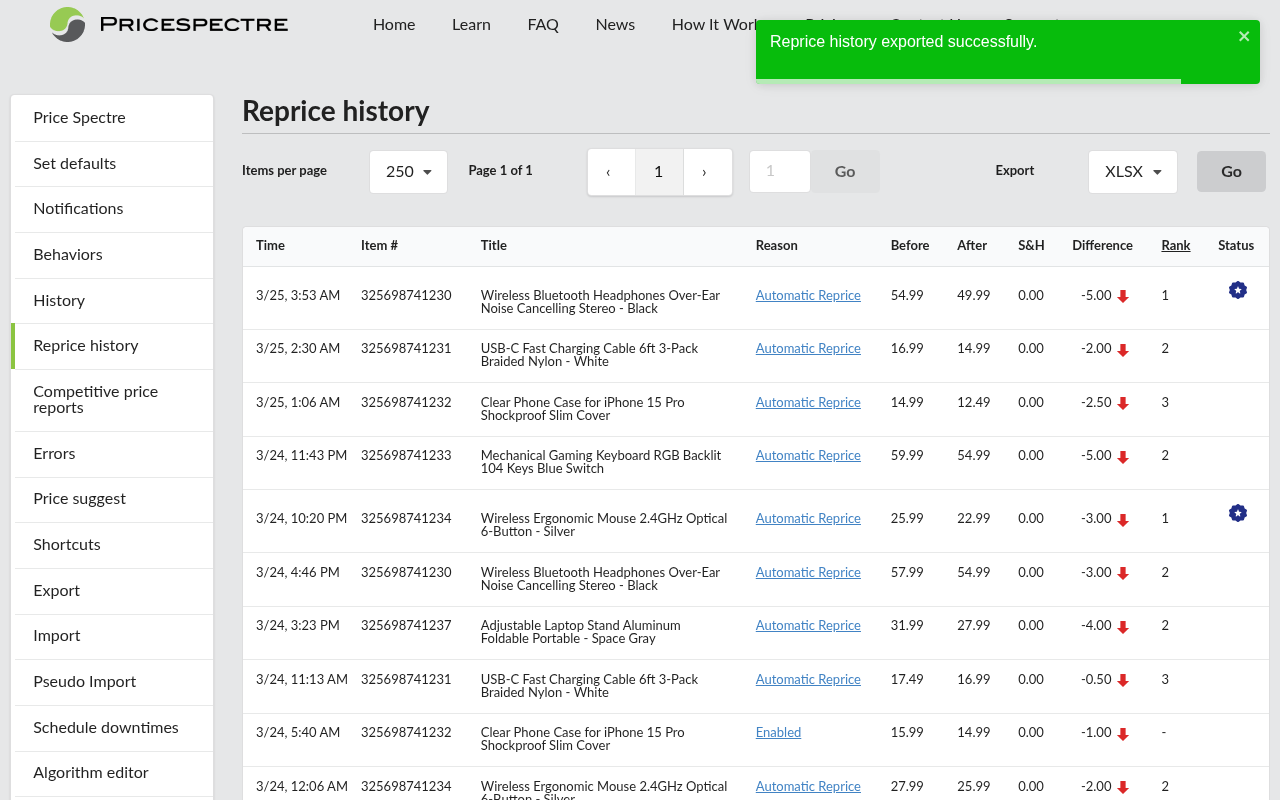Click the page number input field
Screen dimensions: 1280x800
coord(779,171)
